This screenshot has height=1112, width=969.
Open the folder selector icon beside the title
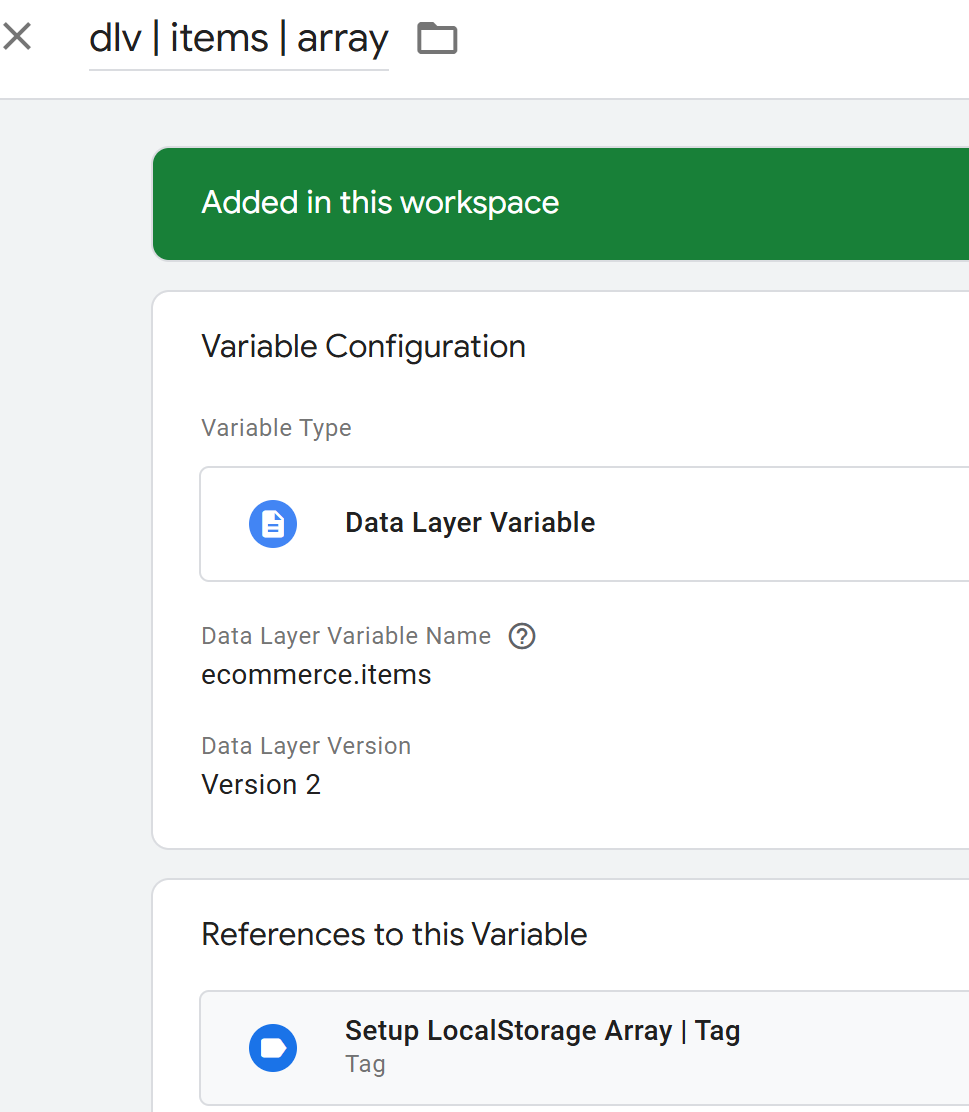point(437,39)
